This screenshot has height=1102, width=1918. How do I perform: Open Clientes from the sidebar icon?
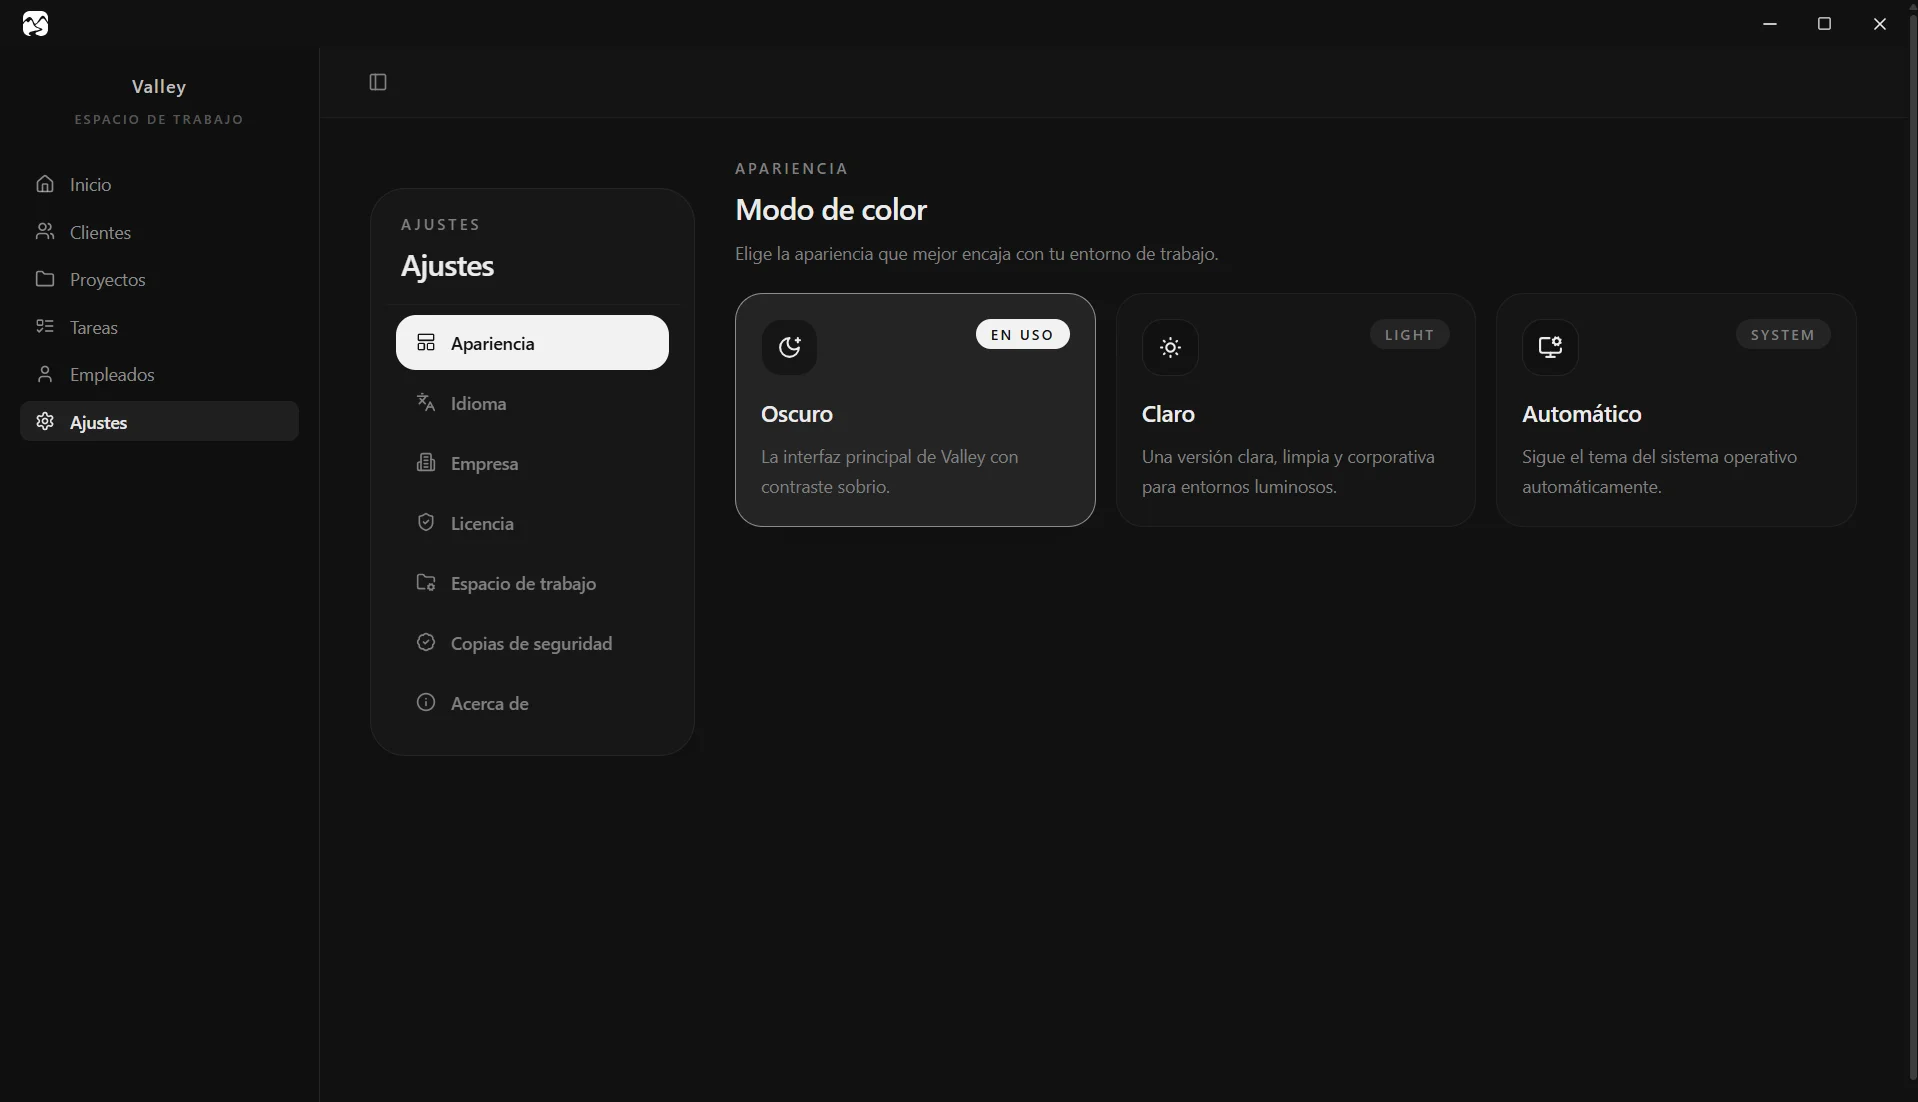coord(45,232)
